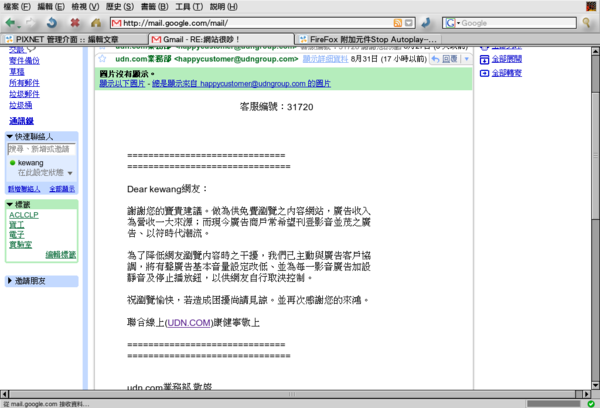Viewport: 600px width, 408px height.
Task: Click the 全部展開 expand-all icon
Action: pyautogui.click(x=484, y=59)
